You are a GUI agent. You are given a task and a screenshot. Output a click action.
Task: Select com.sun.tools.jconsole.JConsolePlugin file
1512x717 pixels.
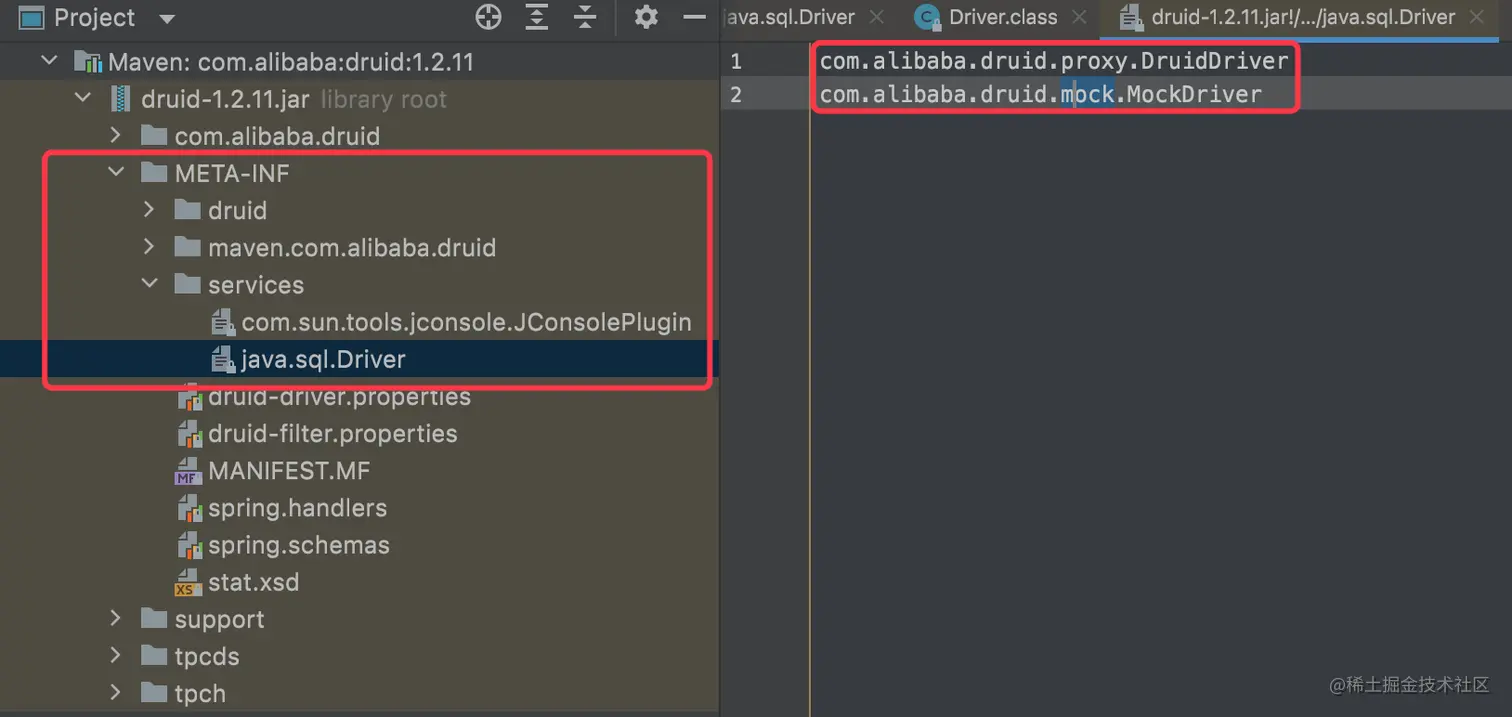point(466,322)
